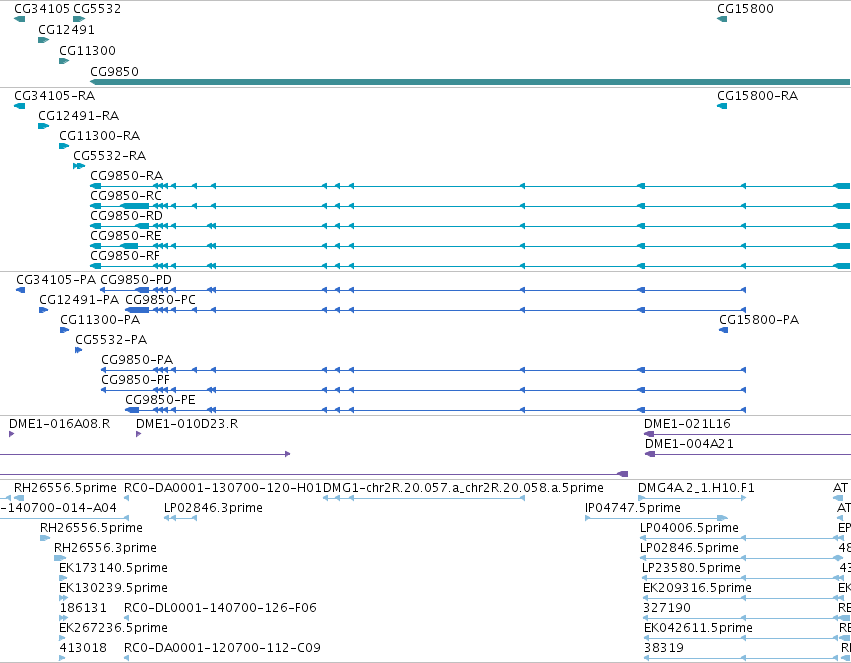Open the LP04006.5prime EST label
851x663 pixels.
pyautogui.click(x=689, y=528)
